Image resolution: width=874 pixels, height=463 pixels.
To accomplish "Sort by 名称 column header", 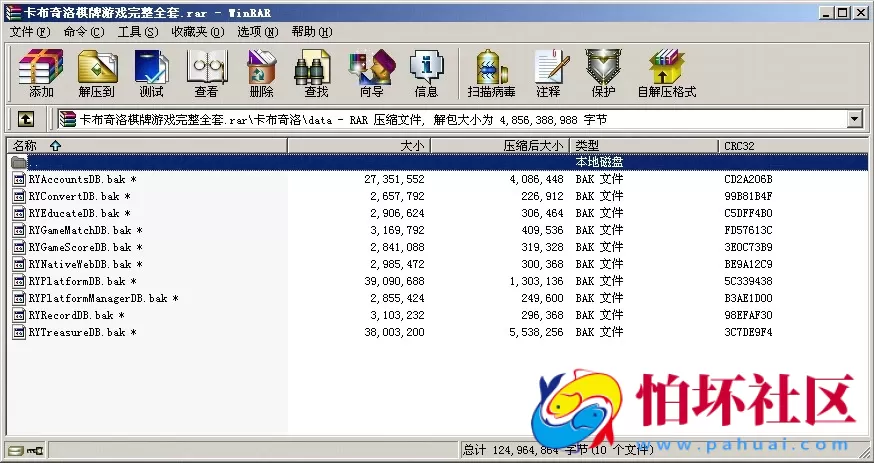I will 147,146.
